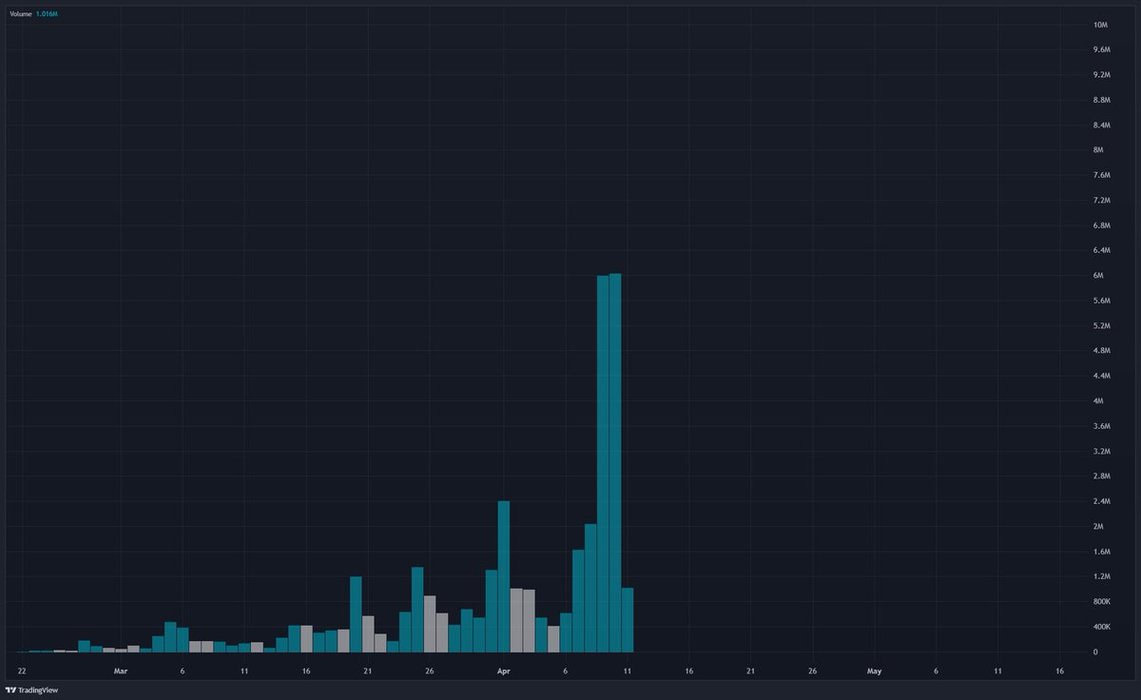This screenshot has width=1141, height=700.
Task: Click the 7.2M scale label
Action: [x=1102, y=200]
